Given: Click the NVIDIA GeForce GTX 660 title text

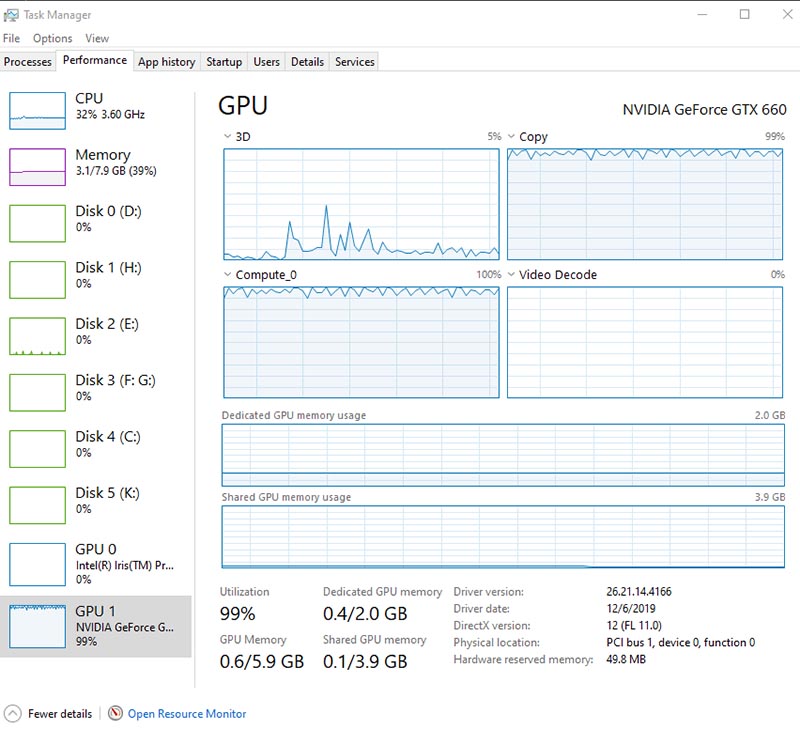Looking at the screenshot, I should (704, 110).
